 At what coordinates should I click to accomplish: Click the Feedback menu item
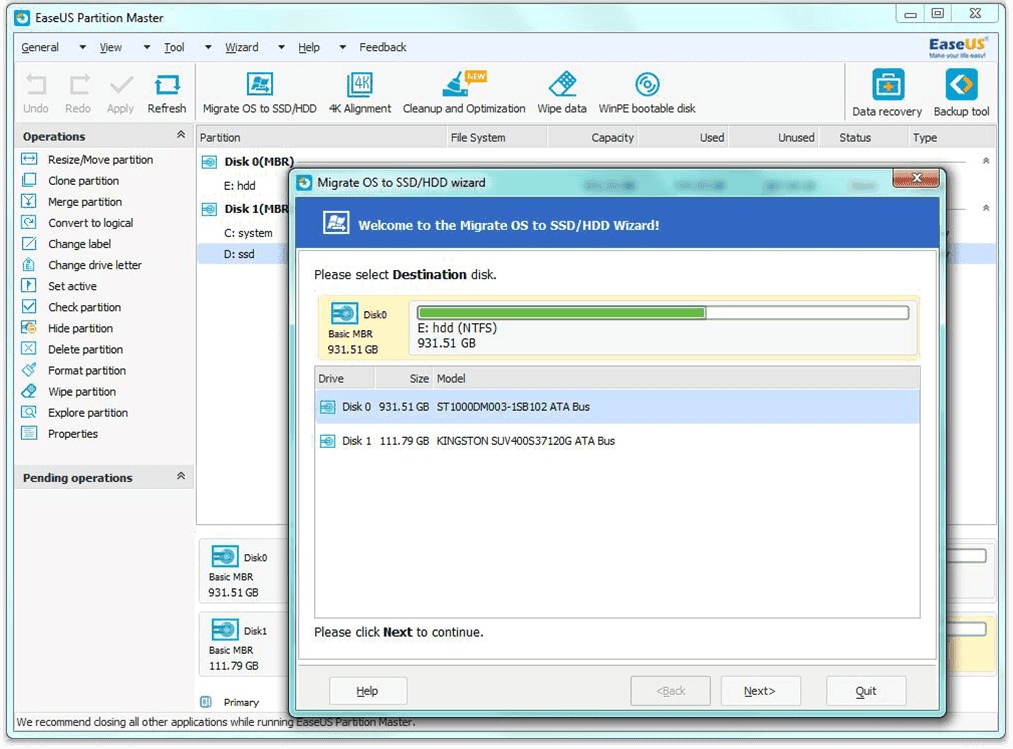coord(382,47)
